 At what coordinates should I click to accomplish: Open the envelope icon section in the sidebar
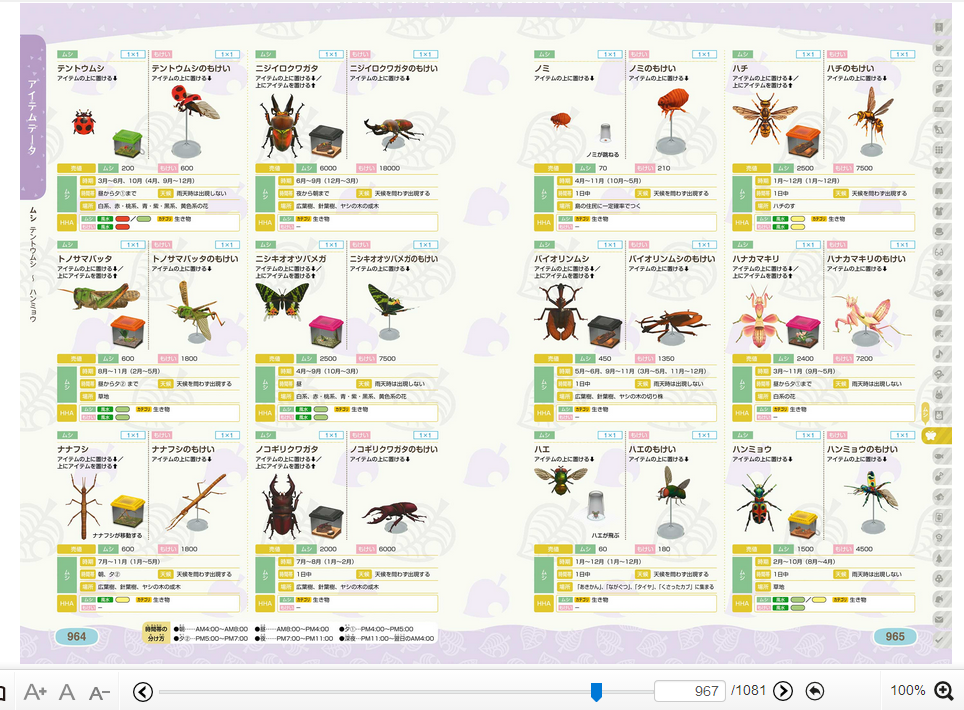(940, 619)
